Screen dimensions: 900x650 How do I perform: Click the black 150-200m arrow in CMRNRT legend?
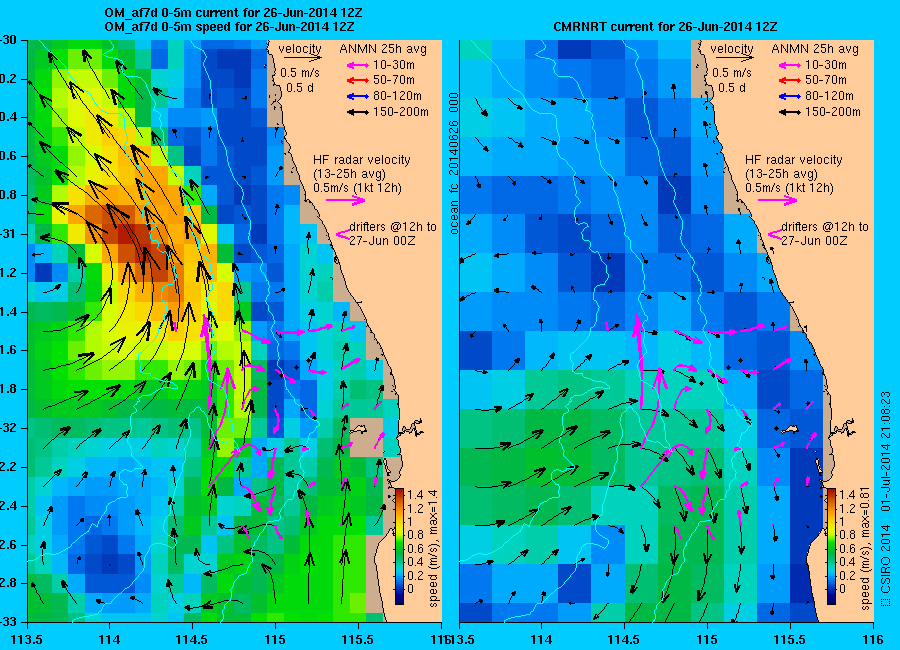coord(790,113)
